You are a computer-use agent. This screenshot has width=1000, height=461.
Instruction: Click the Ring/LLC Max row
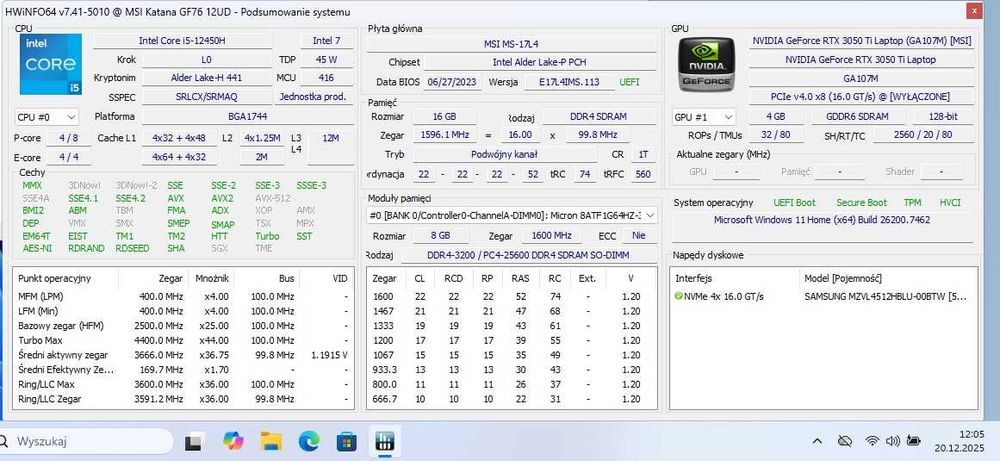[x=183, y=384]
